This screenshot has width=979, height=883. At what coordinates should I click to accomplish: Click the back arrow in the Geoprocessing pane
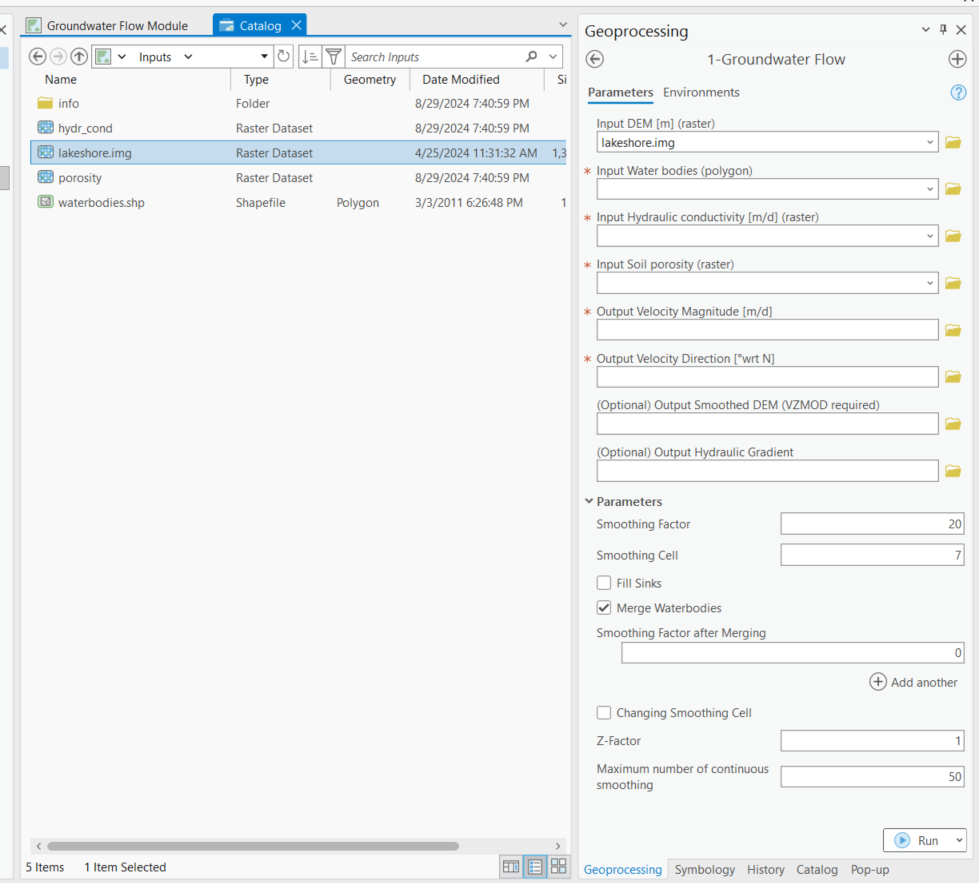[x=595, y=59]
